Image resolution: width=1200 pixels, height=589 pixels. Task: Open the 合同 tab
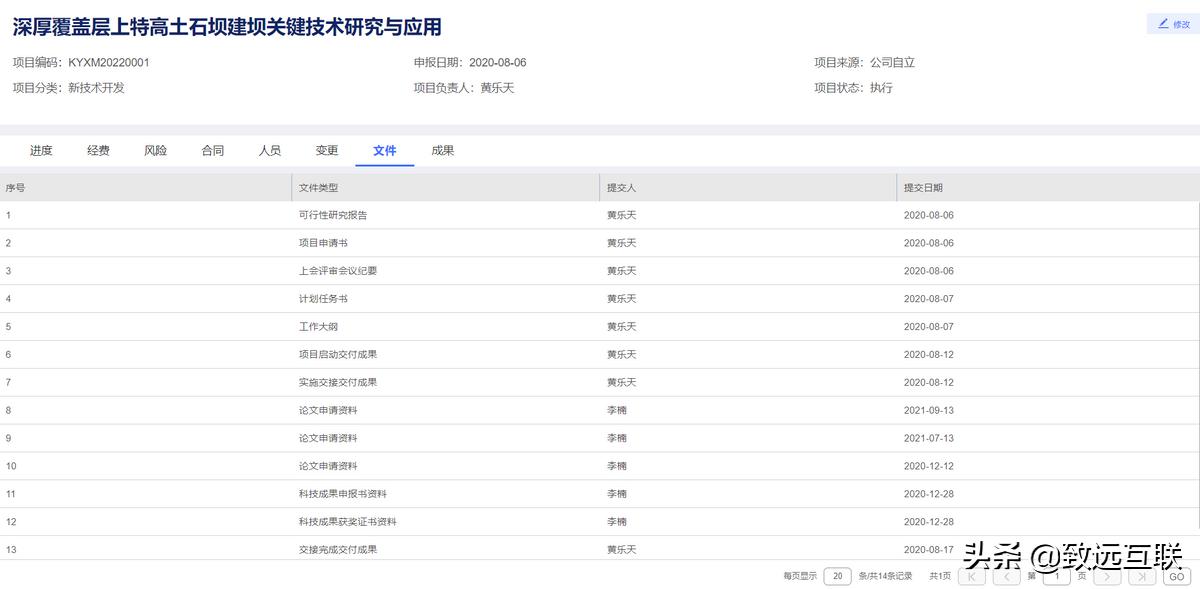[212, 150]
